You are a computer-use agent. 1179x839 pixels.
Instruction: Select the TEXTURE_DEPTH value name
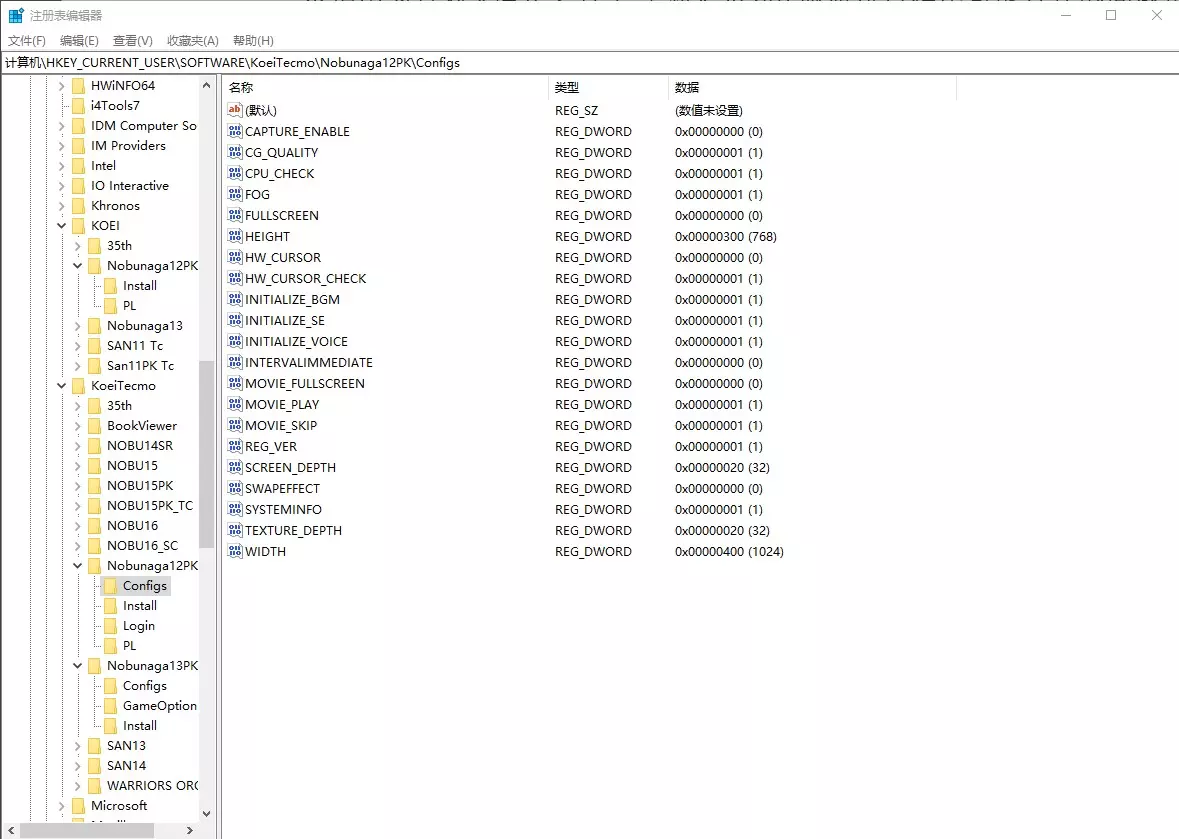coord(293,530)
